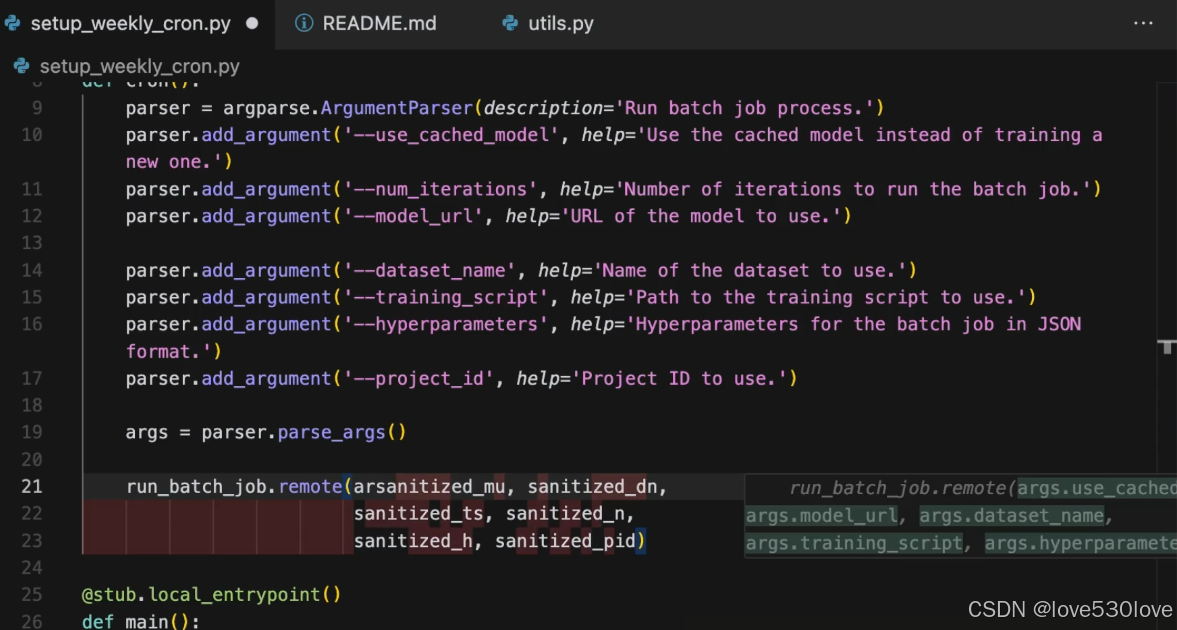Click line number 12 in the gutter

click(32, 216)
